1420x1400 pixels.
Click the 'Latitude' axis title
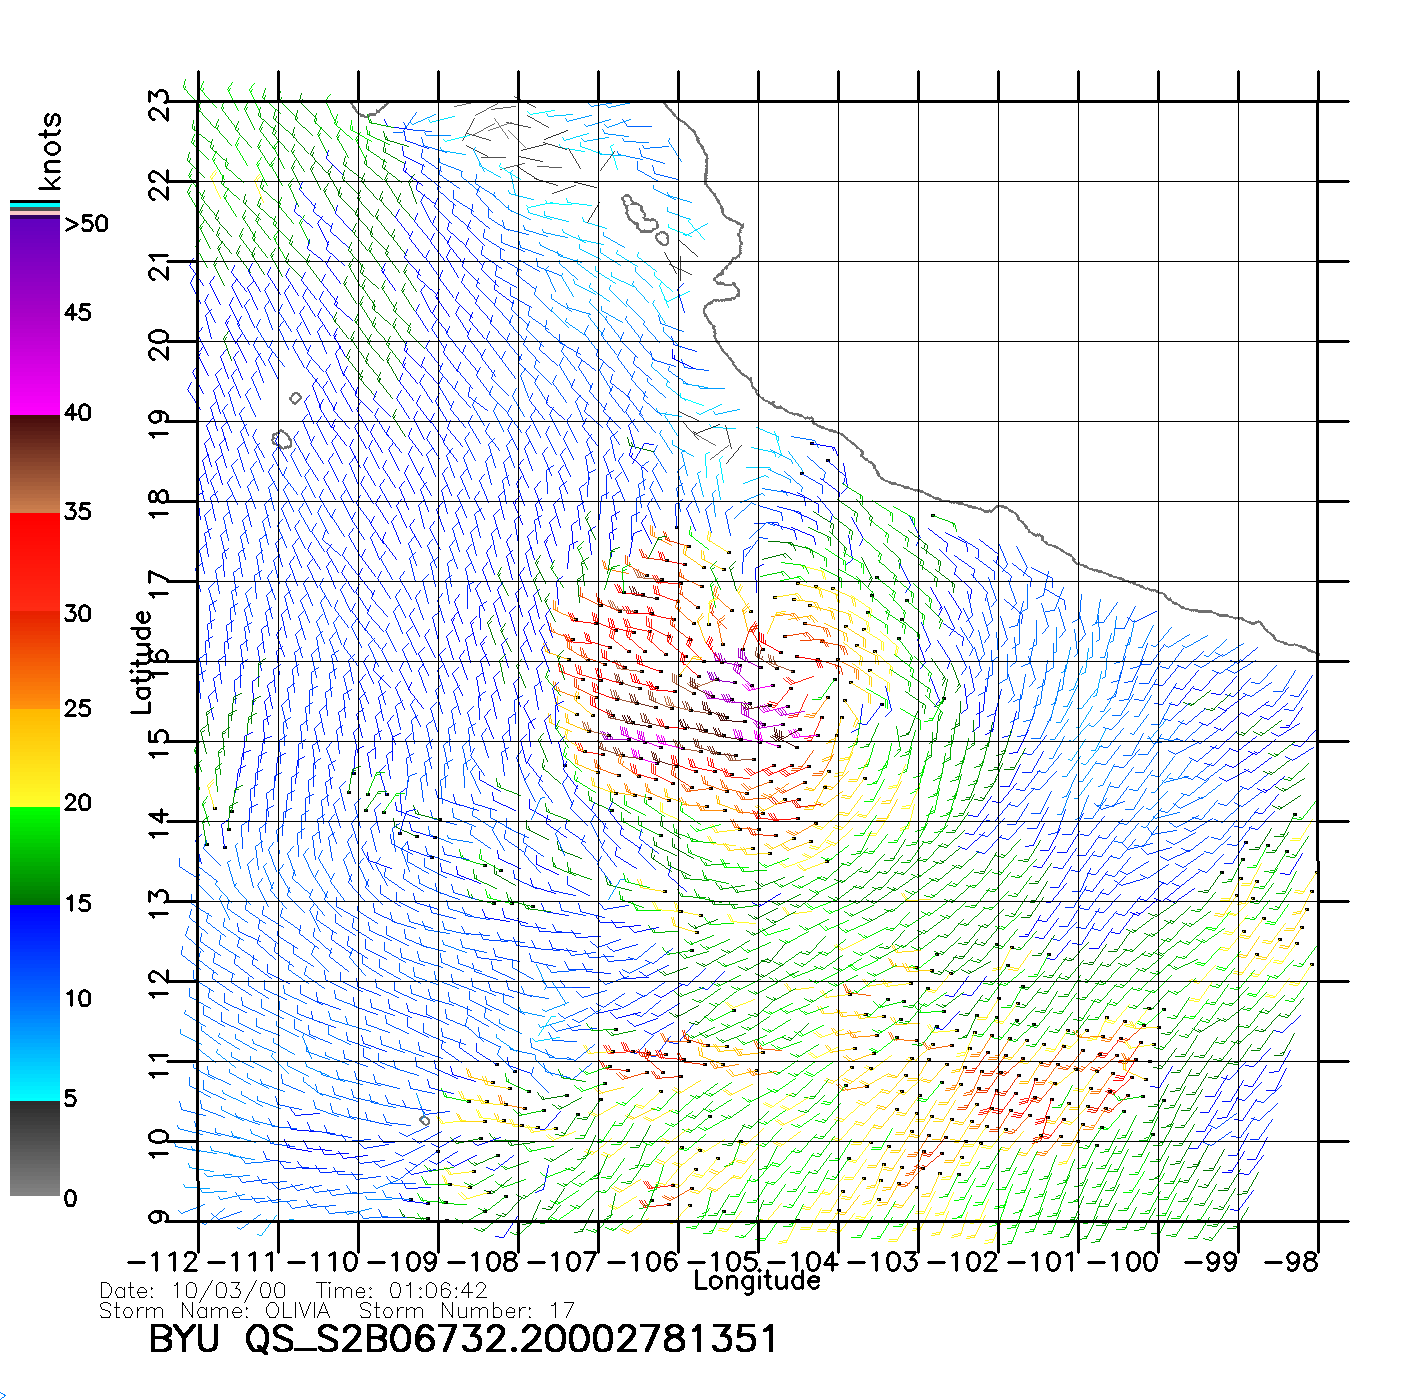pos(142,661)
